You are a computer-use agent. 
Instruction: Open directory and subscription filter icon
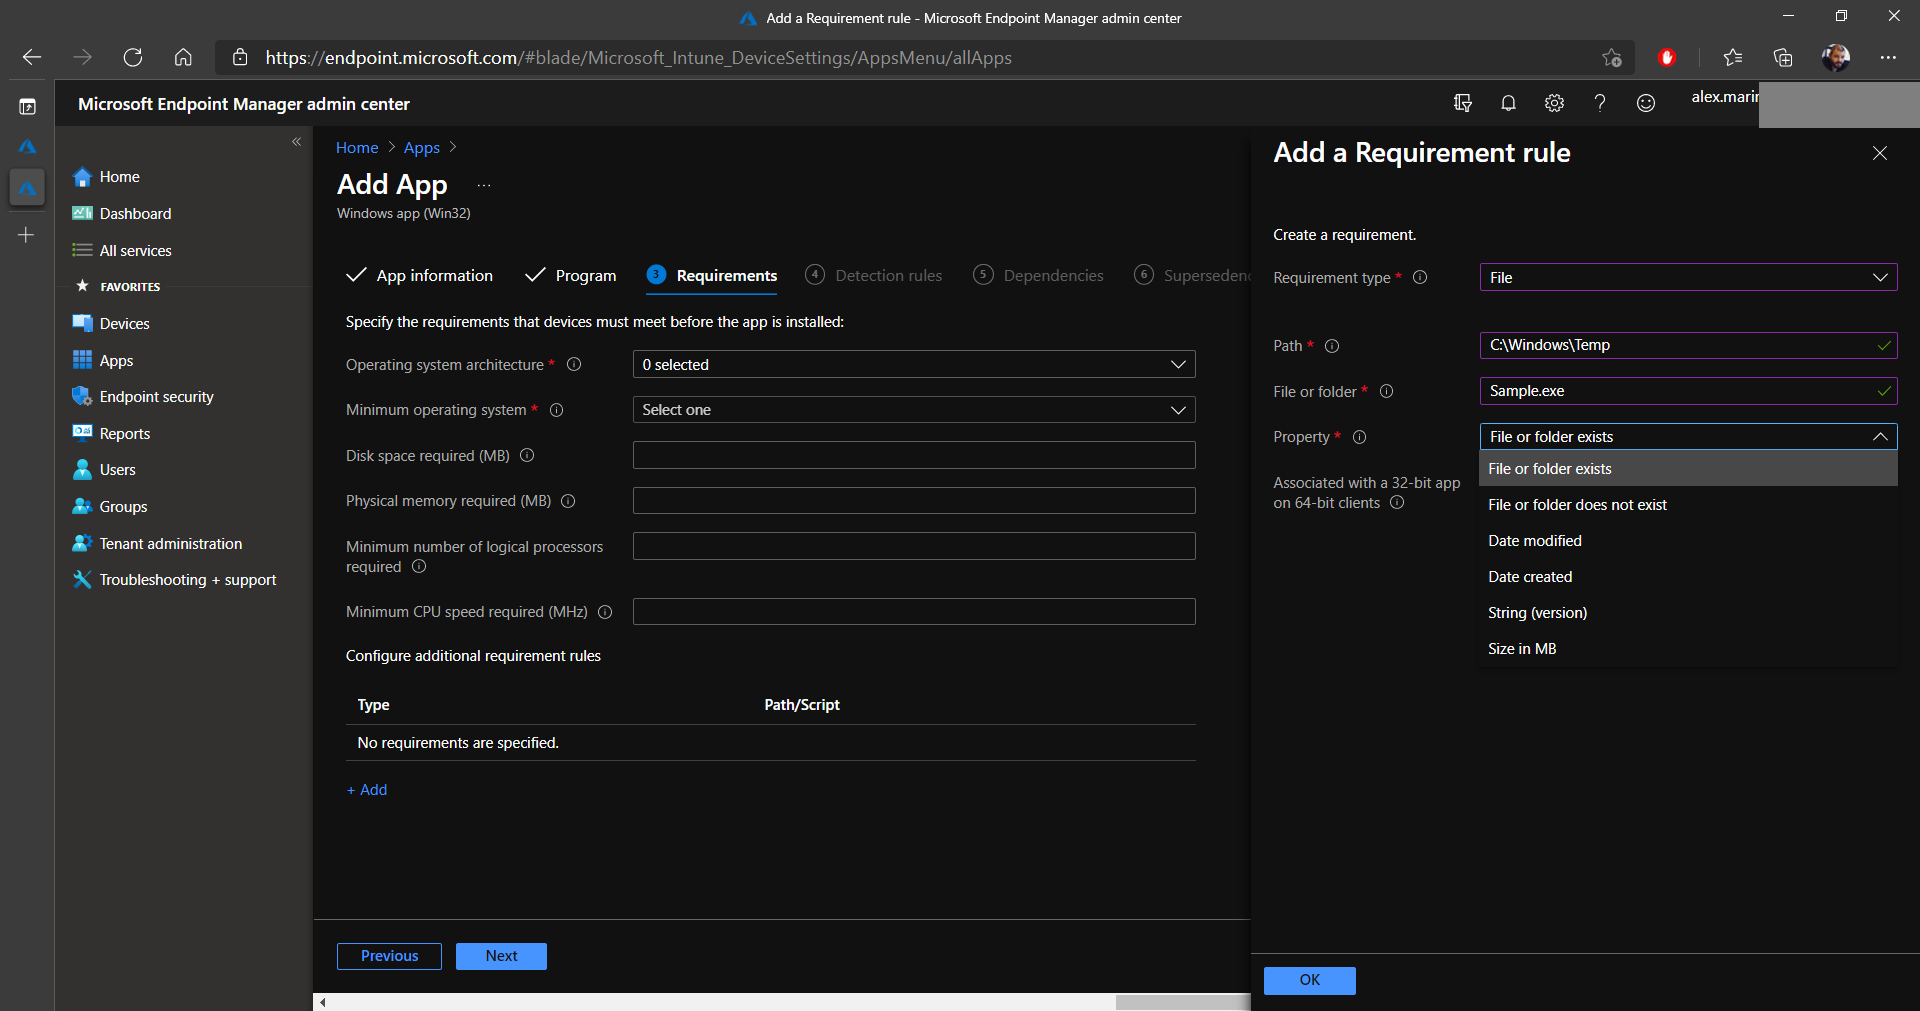click(x=1462, y=103)
